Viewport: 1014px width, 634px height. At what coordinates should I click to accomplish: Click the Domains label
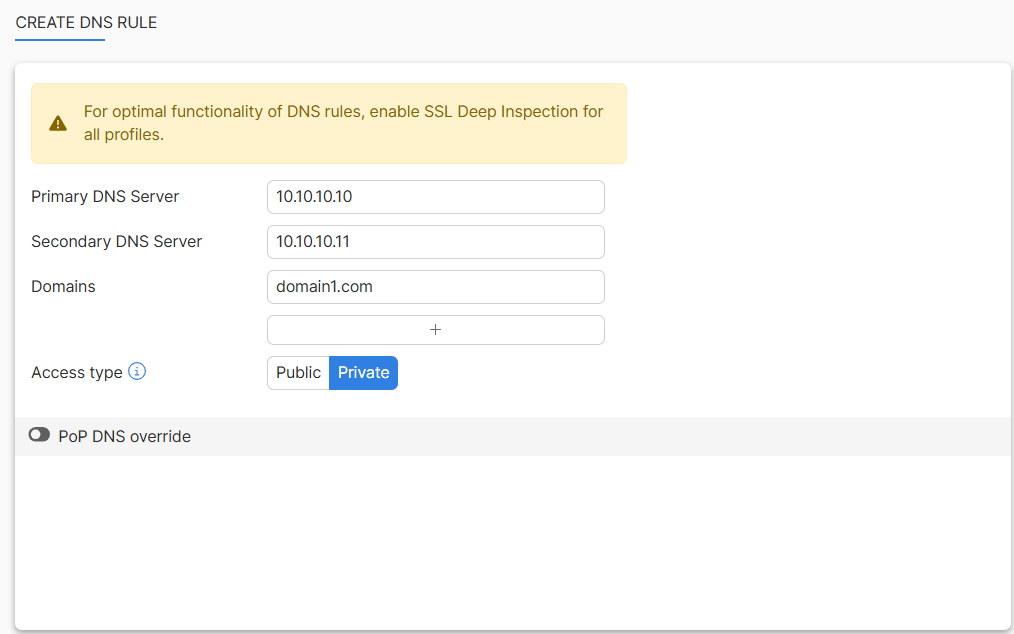[62, 286]
